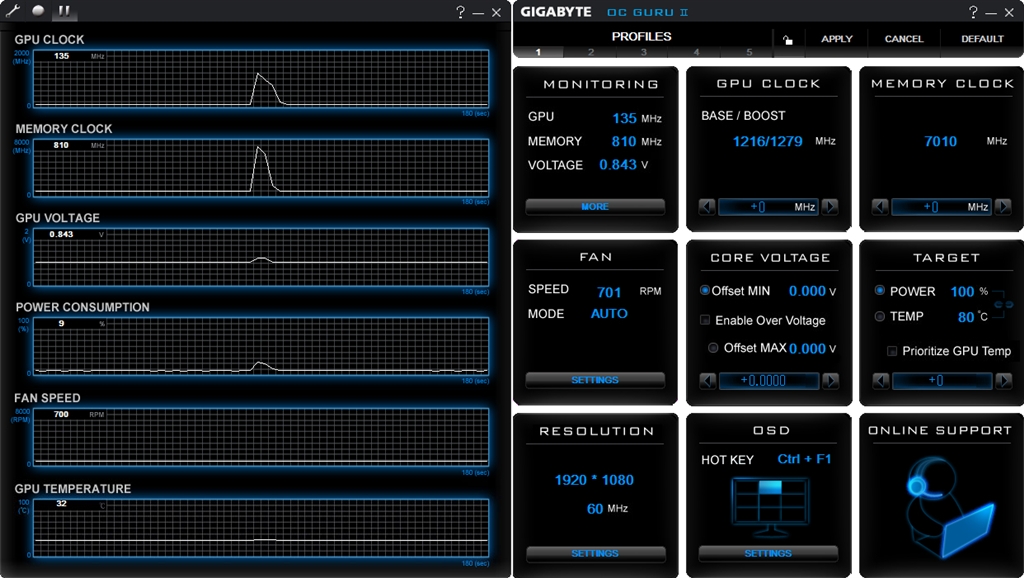This screenshot has height=578, width=1024.
Task: Click the APPLY button
Action: (x=837, y=39)
